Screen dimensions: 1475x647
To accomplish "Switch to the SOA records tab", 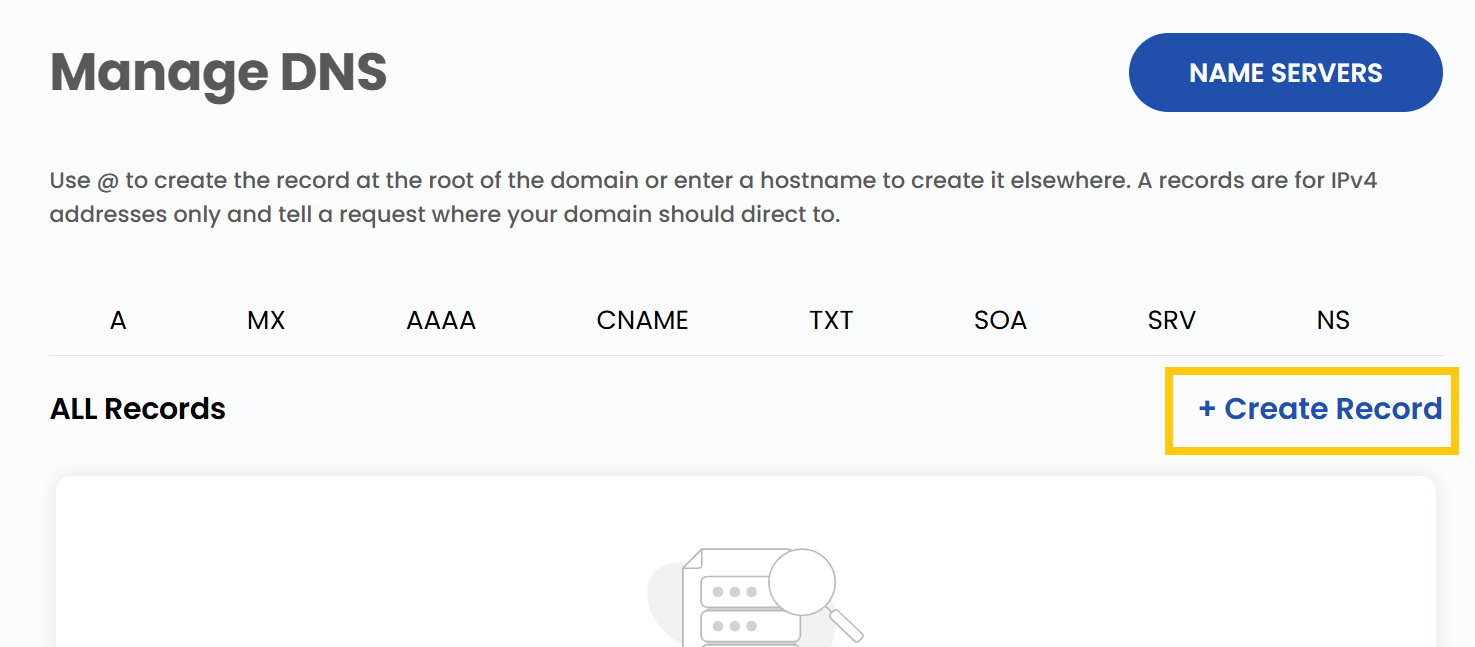I will click(x=1000, y=320).
